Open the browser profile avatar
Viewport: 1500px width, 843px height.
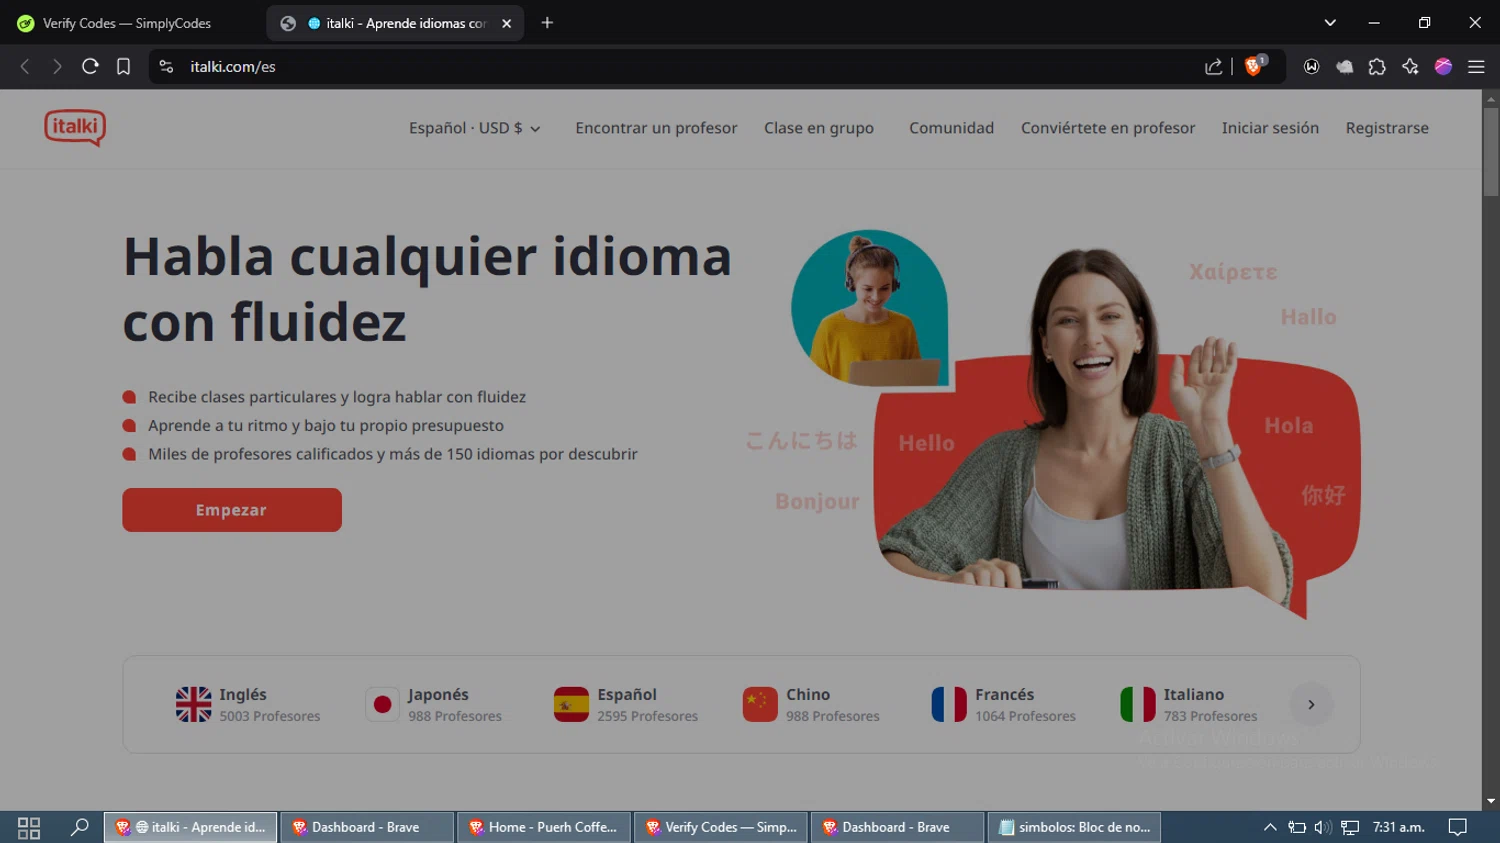(1443, 67)
